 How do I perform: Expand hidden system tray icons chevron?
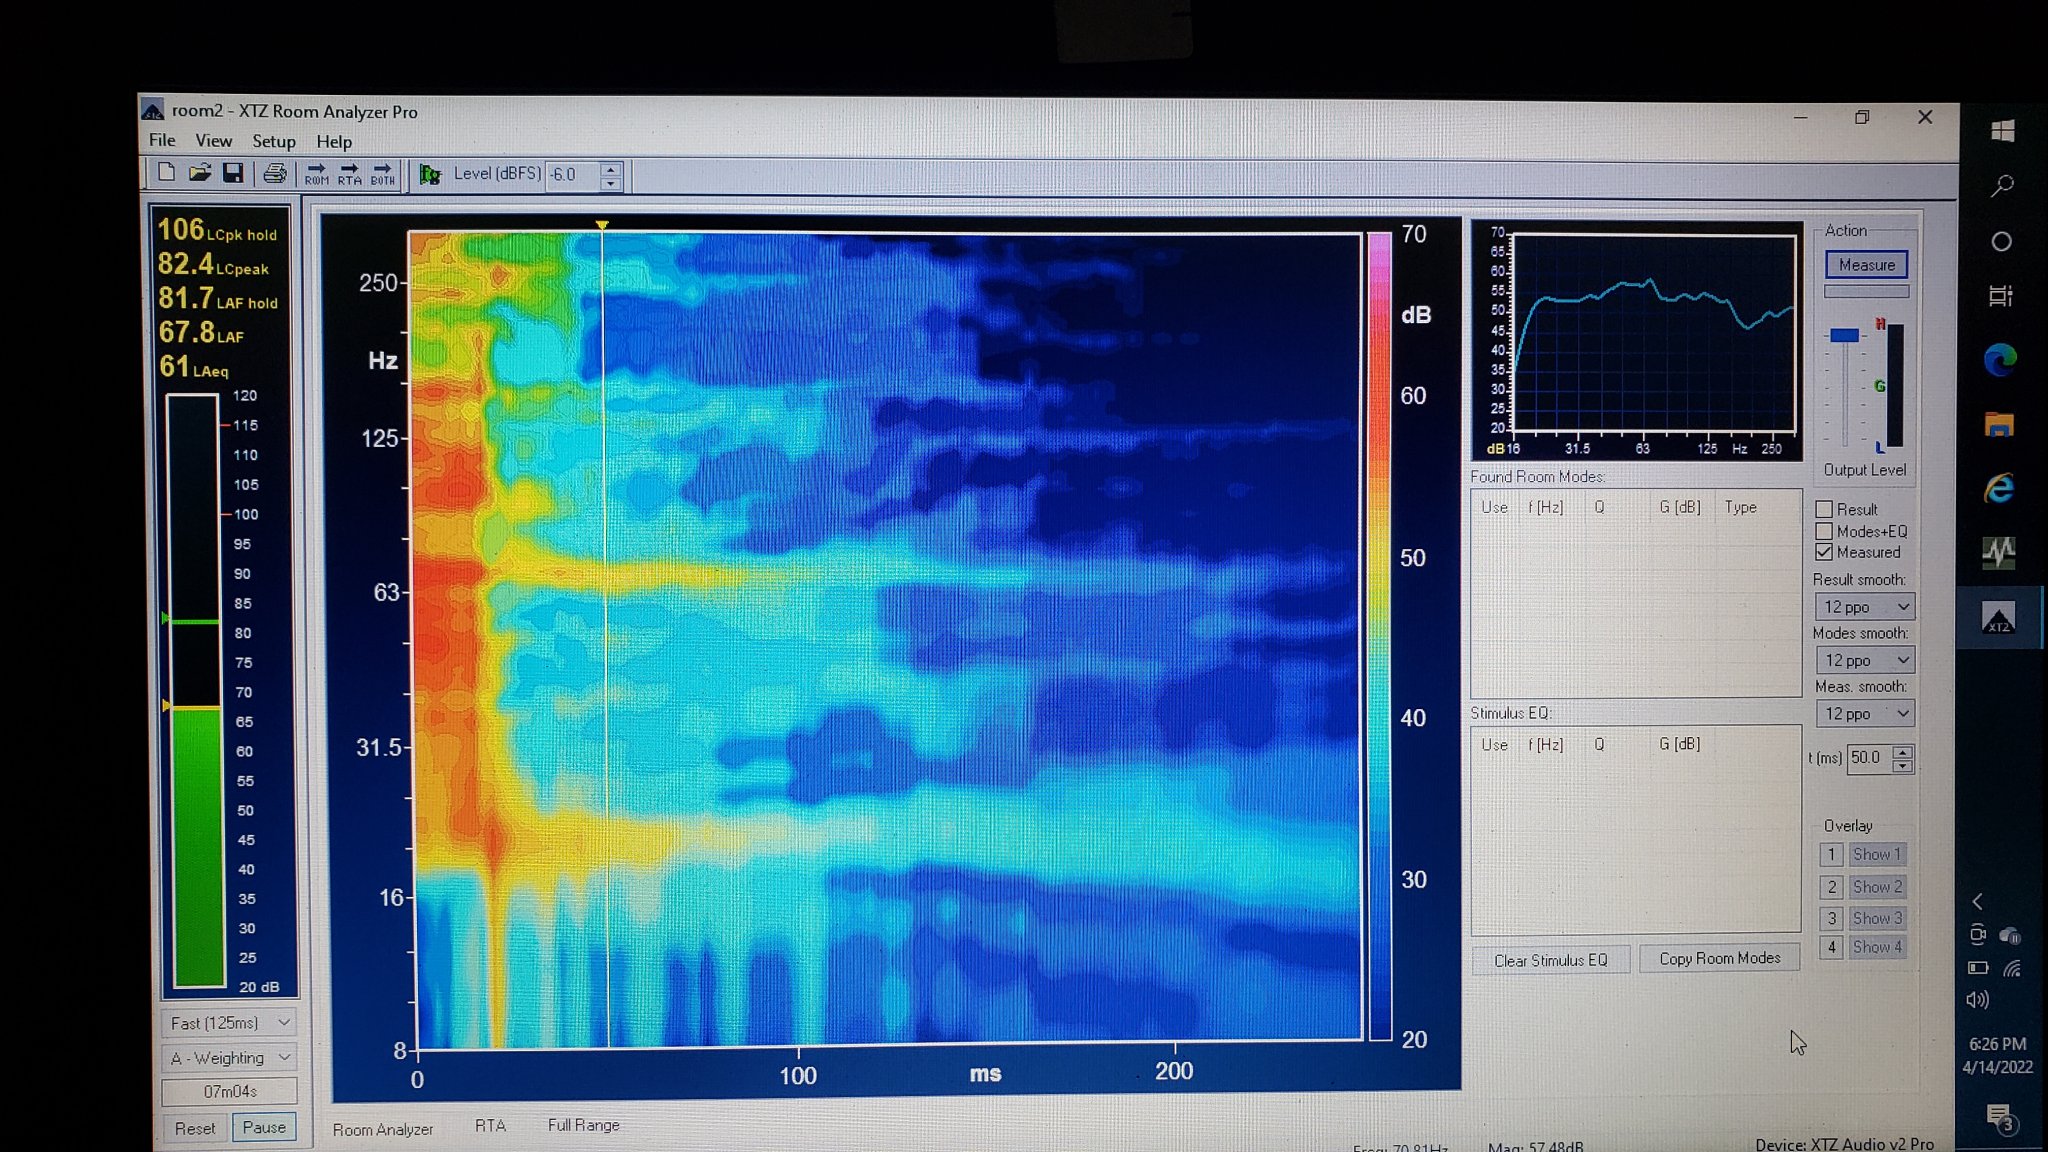tap(1977, 901)
